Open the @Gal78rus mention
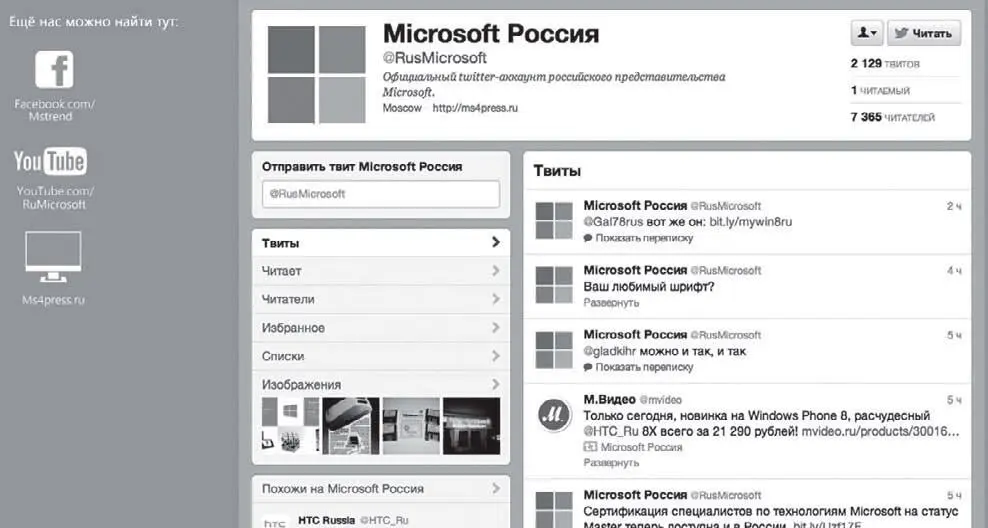The height and width of the screenshot is (528, 988). click(x=613, y=222)
